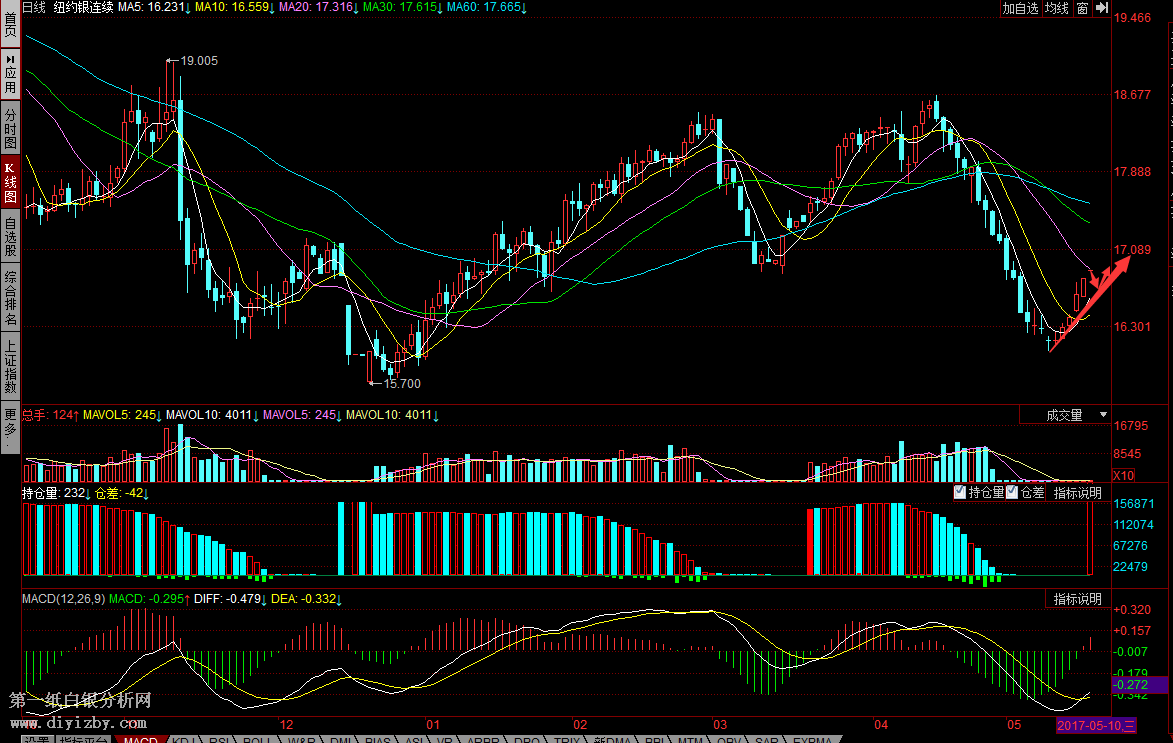Screen dimensions: 1173x743
Task: Click 指标说明 in the MACD panel
Action: (x=1077, y=599)
